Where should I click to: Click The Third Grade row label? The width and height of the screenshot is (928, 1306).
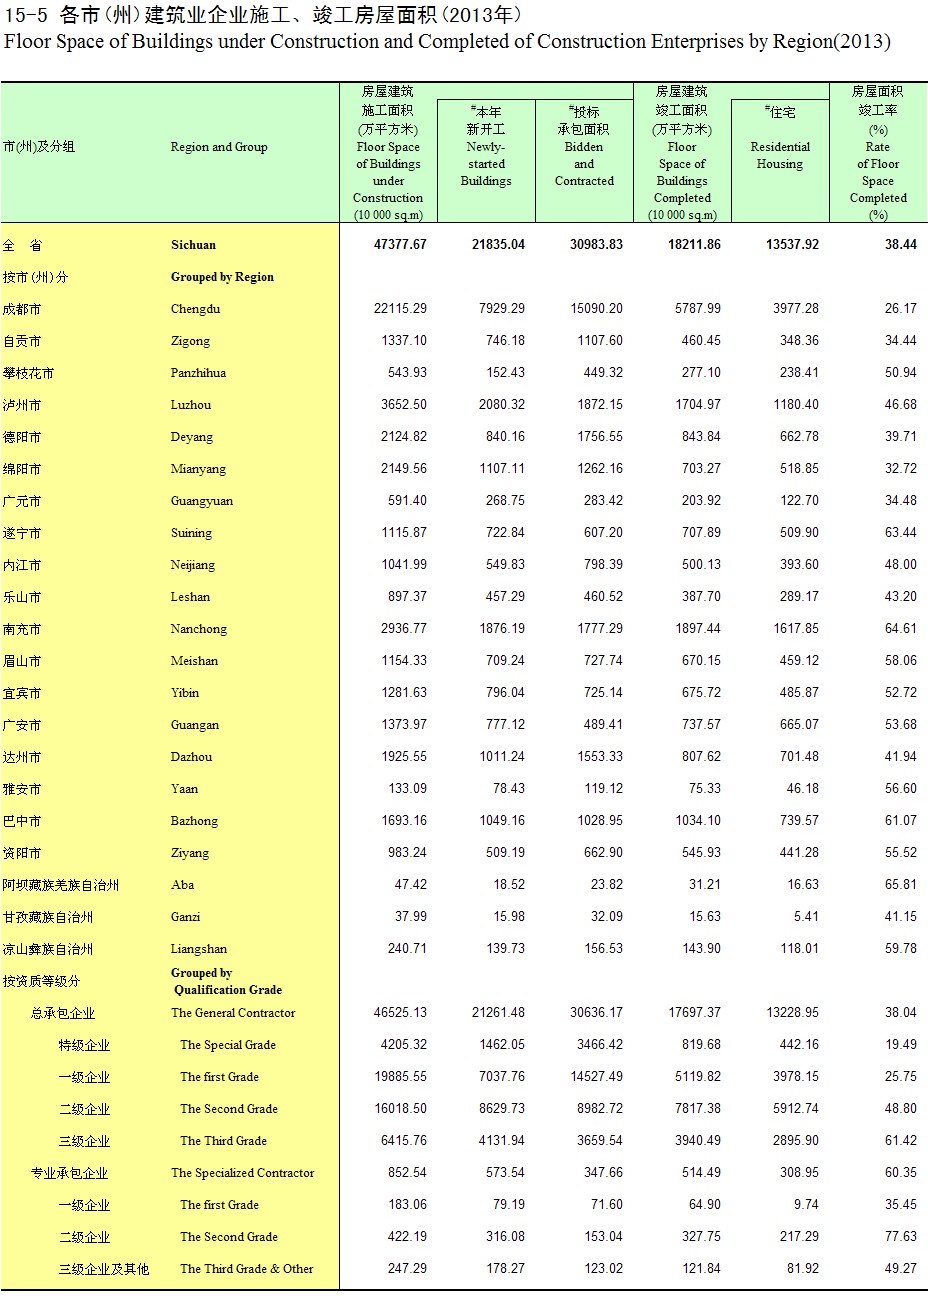224,1141
